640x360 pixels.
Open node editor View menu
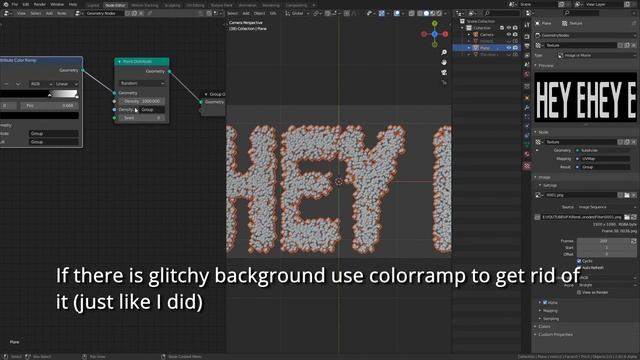tap(21, 13)
